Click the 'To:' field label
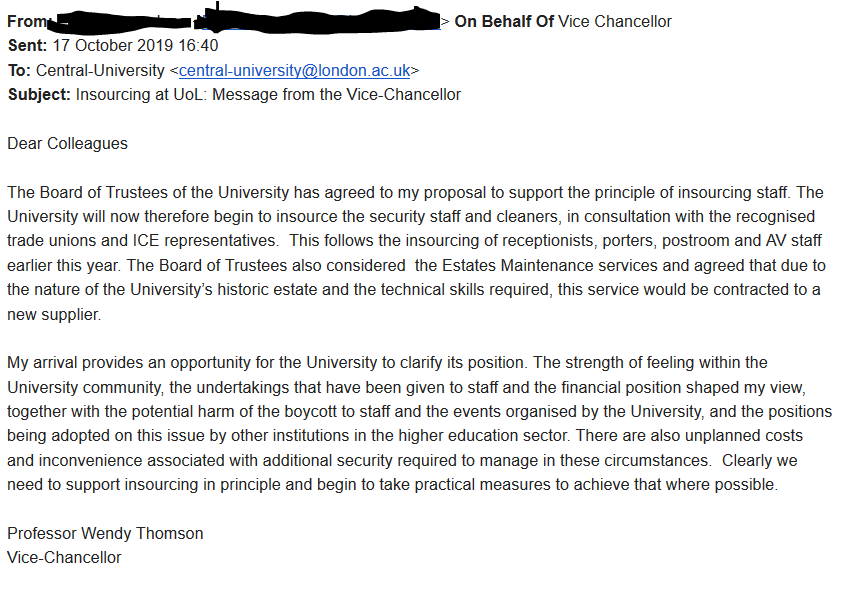The height and width of the screenshot is (590, 846). tap(20, 71)
